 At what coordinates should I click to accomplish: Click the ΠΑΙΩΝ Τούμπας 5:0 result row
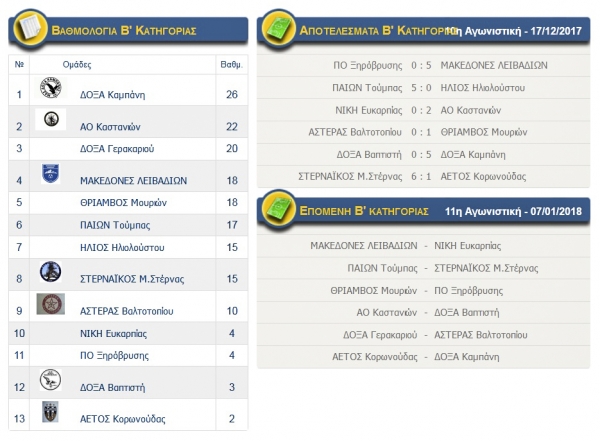point(424,88)
